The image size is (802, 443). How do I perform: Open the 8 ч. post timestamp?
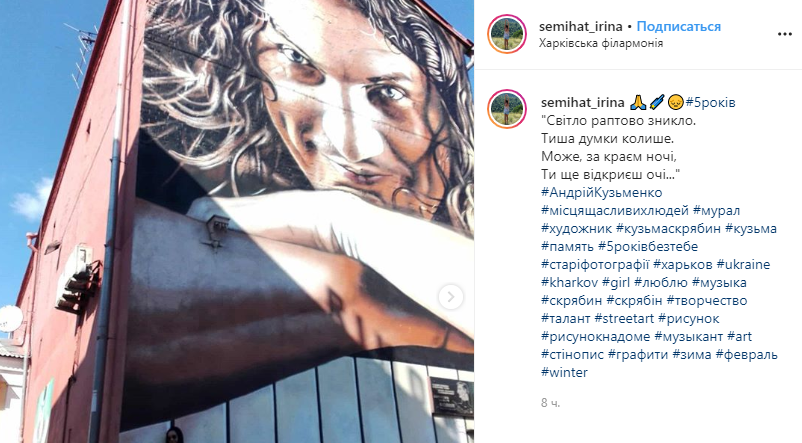(550, 403)
